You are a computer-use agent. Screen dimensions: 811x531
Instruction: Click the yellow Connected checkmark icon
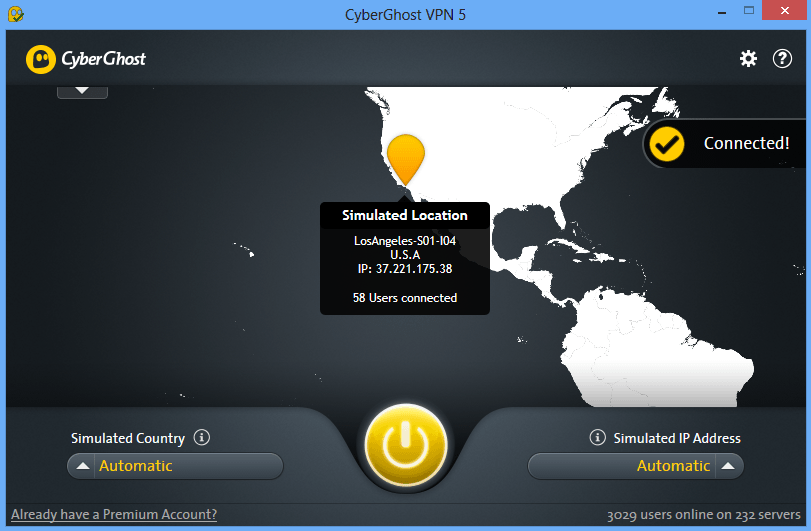(x=667, y=144)
